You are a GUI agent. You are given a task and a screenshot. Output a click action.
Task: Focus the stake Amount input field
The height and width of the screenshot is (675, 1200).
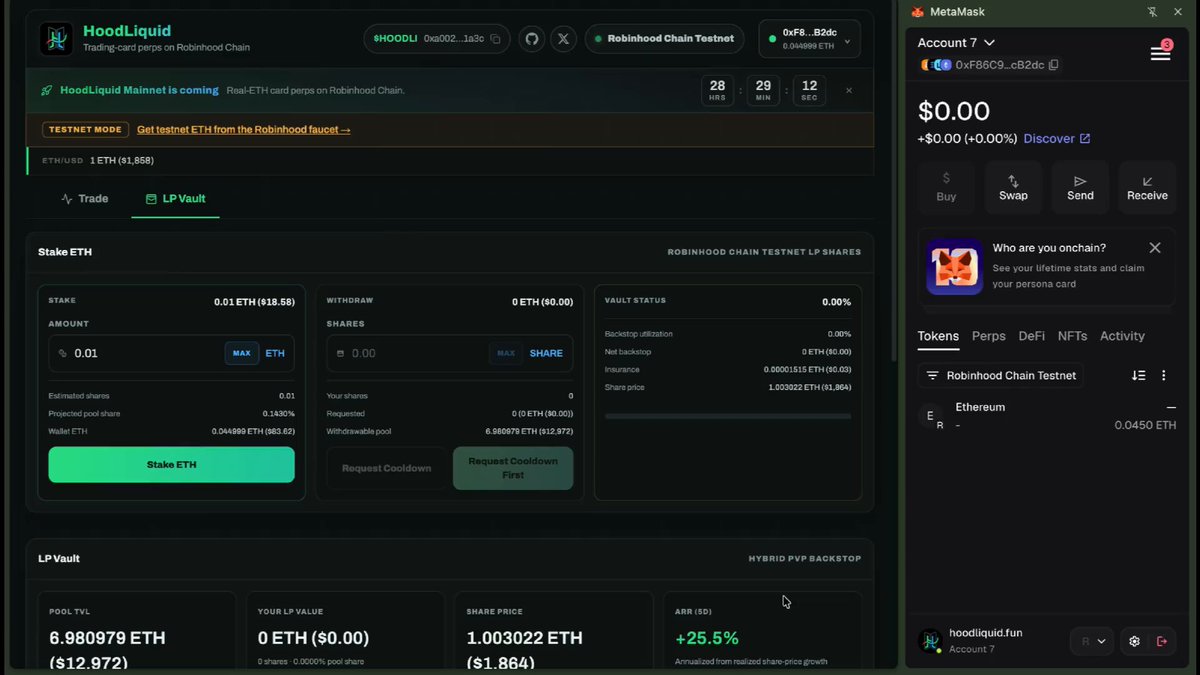(171, 353)
